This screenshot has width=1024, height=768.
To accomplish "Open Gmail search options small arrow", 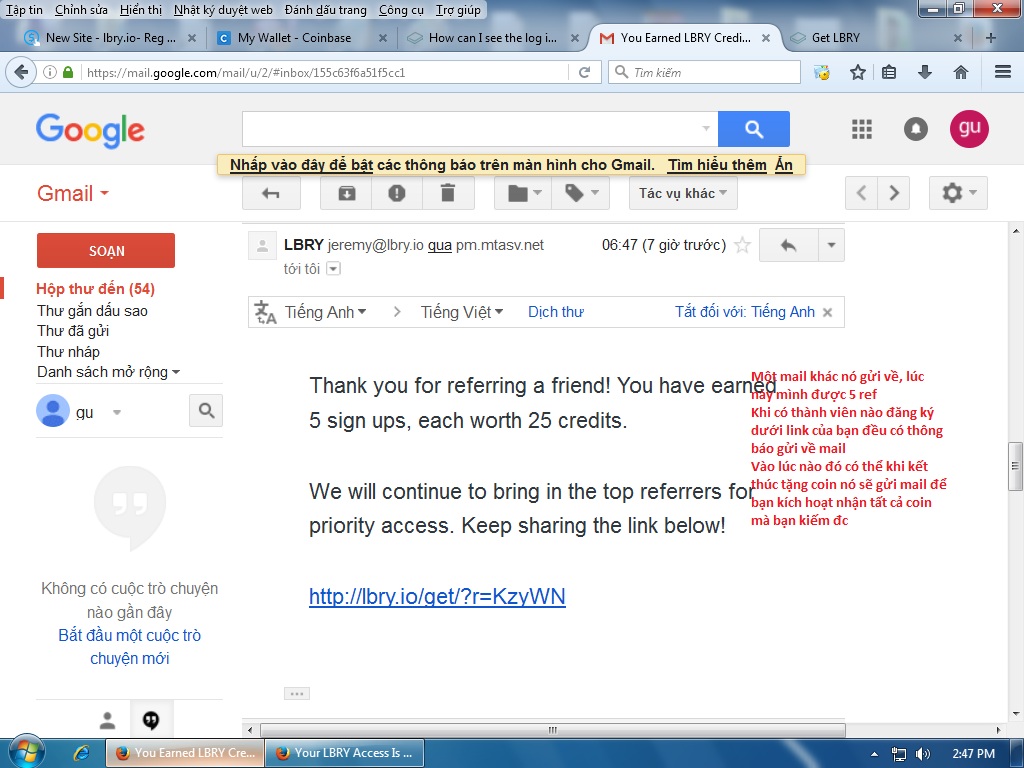I will point(706,129).
